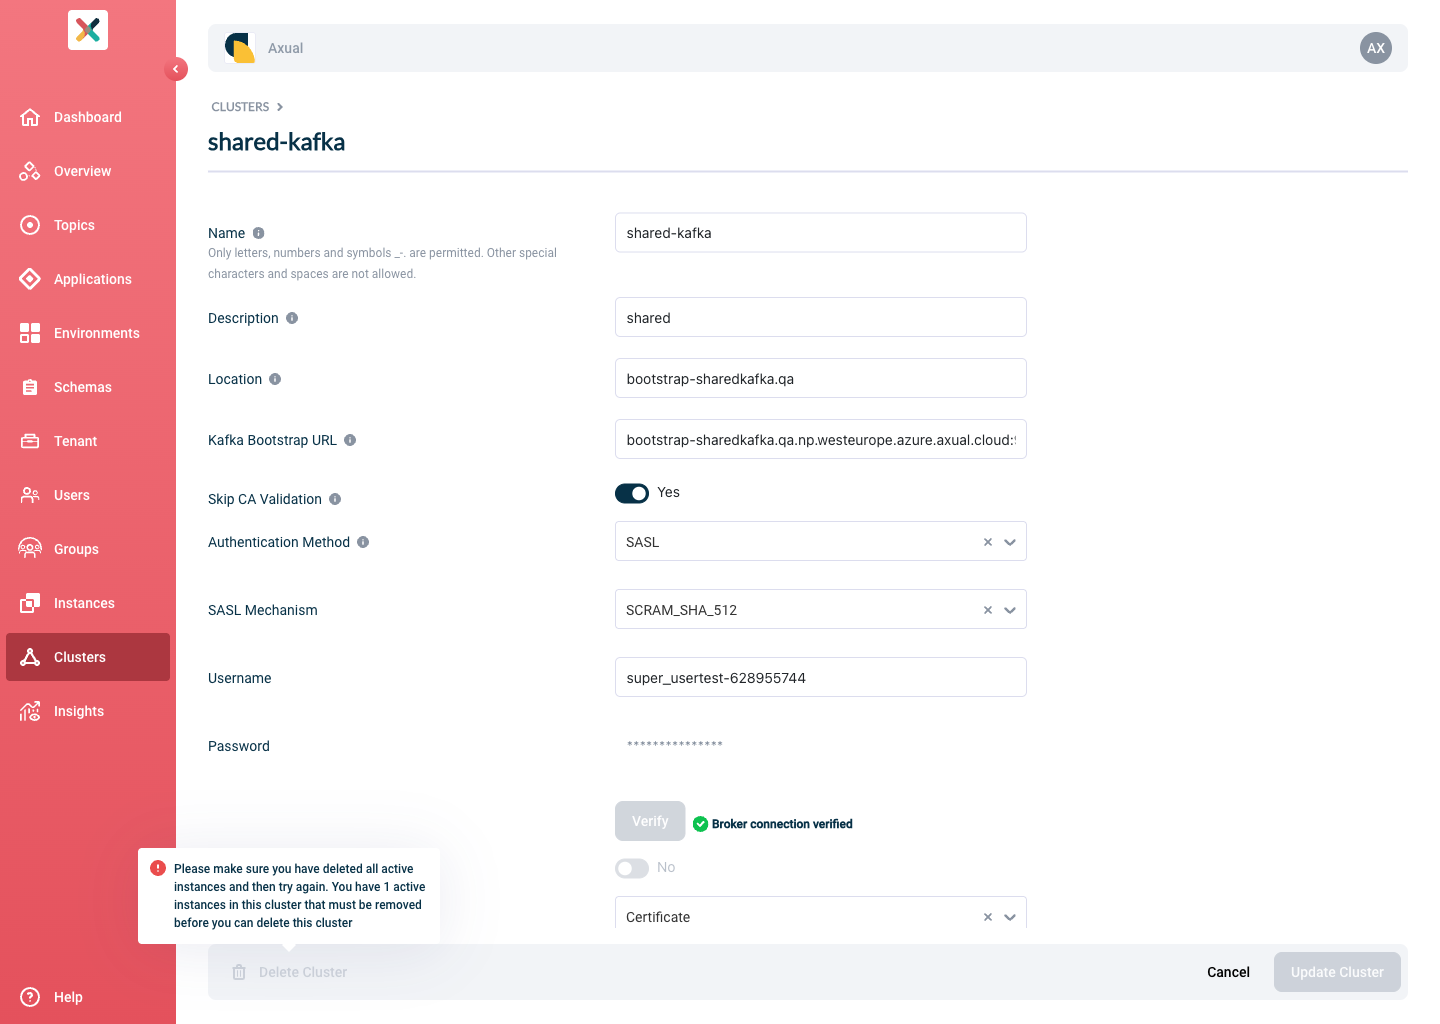The image size is (1440, 1024).
Task: Click the Dashboard home icon
Action: (30, 117)
